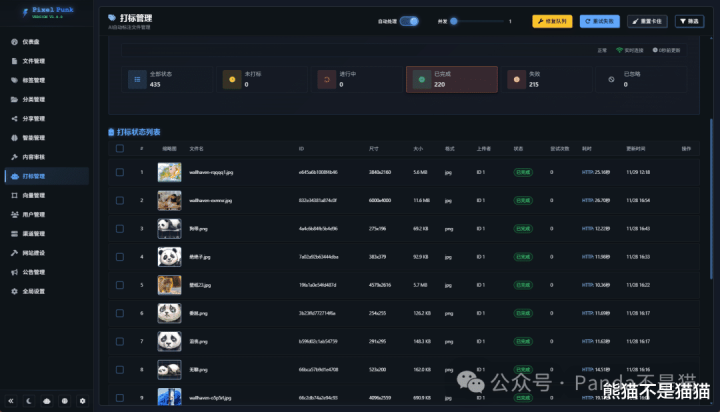Click the yellow 修复队列 button
The width and height of the screenshot is (720, 412).
(552, 21)
